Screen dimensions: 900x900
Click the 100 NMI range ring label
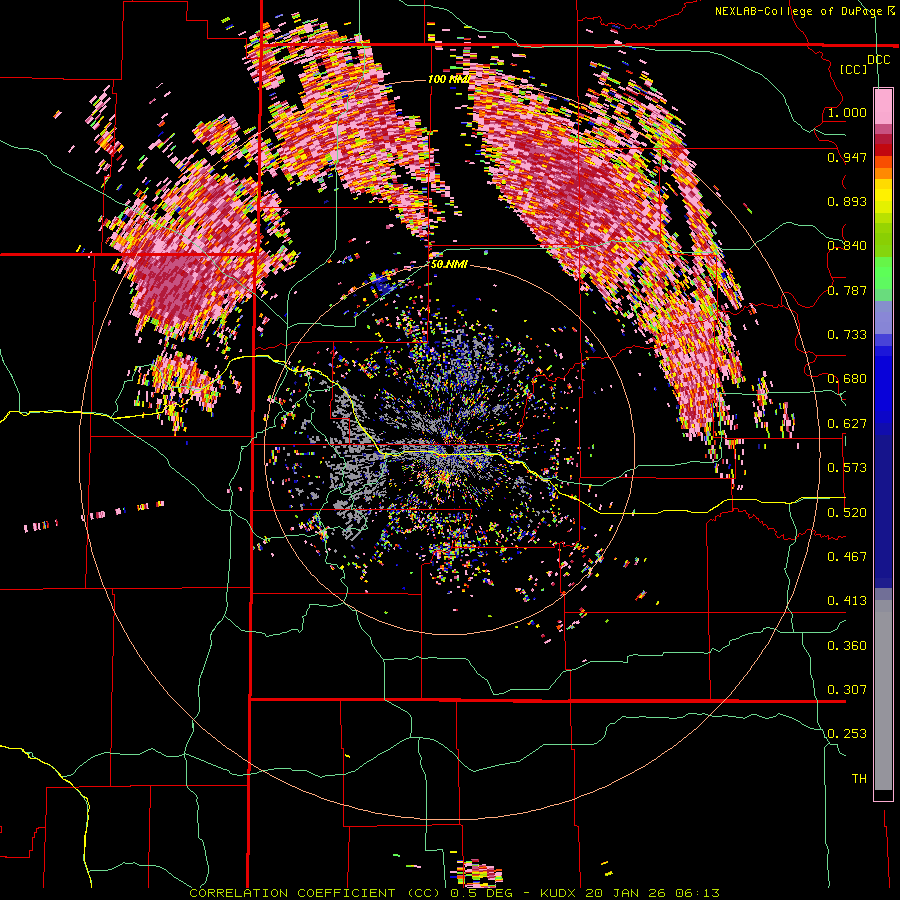pos(448,79)
